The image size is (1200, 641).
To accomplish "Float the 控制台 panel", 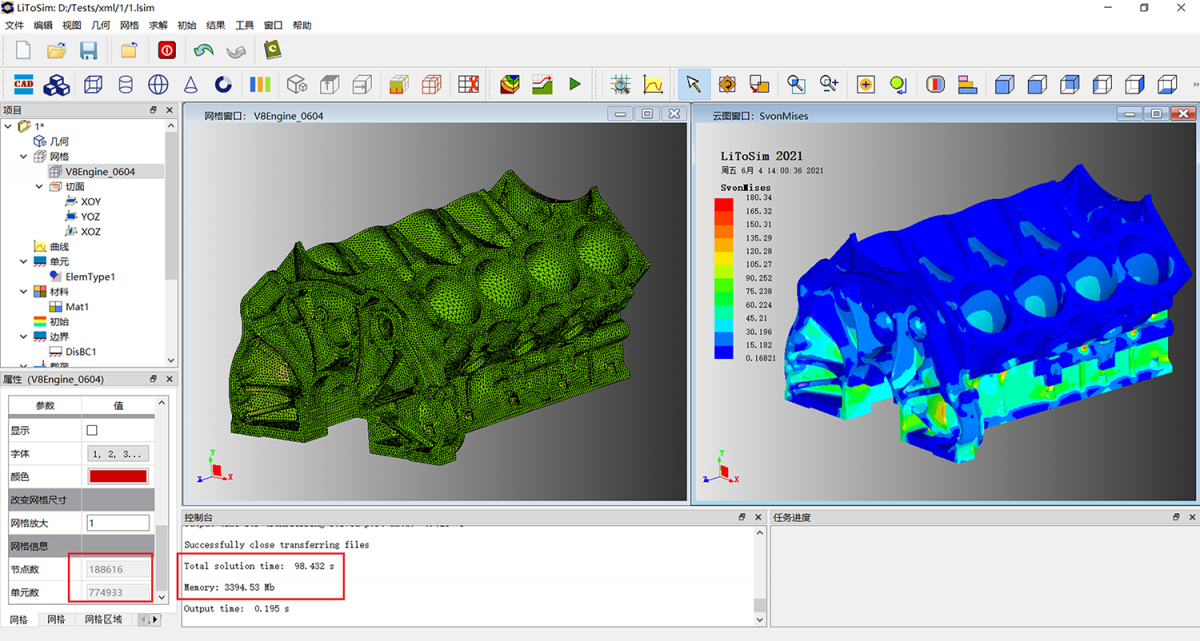I will [741, 517].
